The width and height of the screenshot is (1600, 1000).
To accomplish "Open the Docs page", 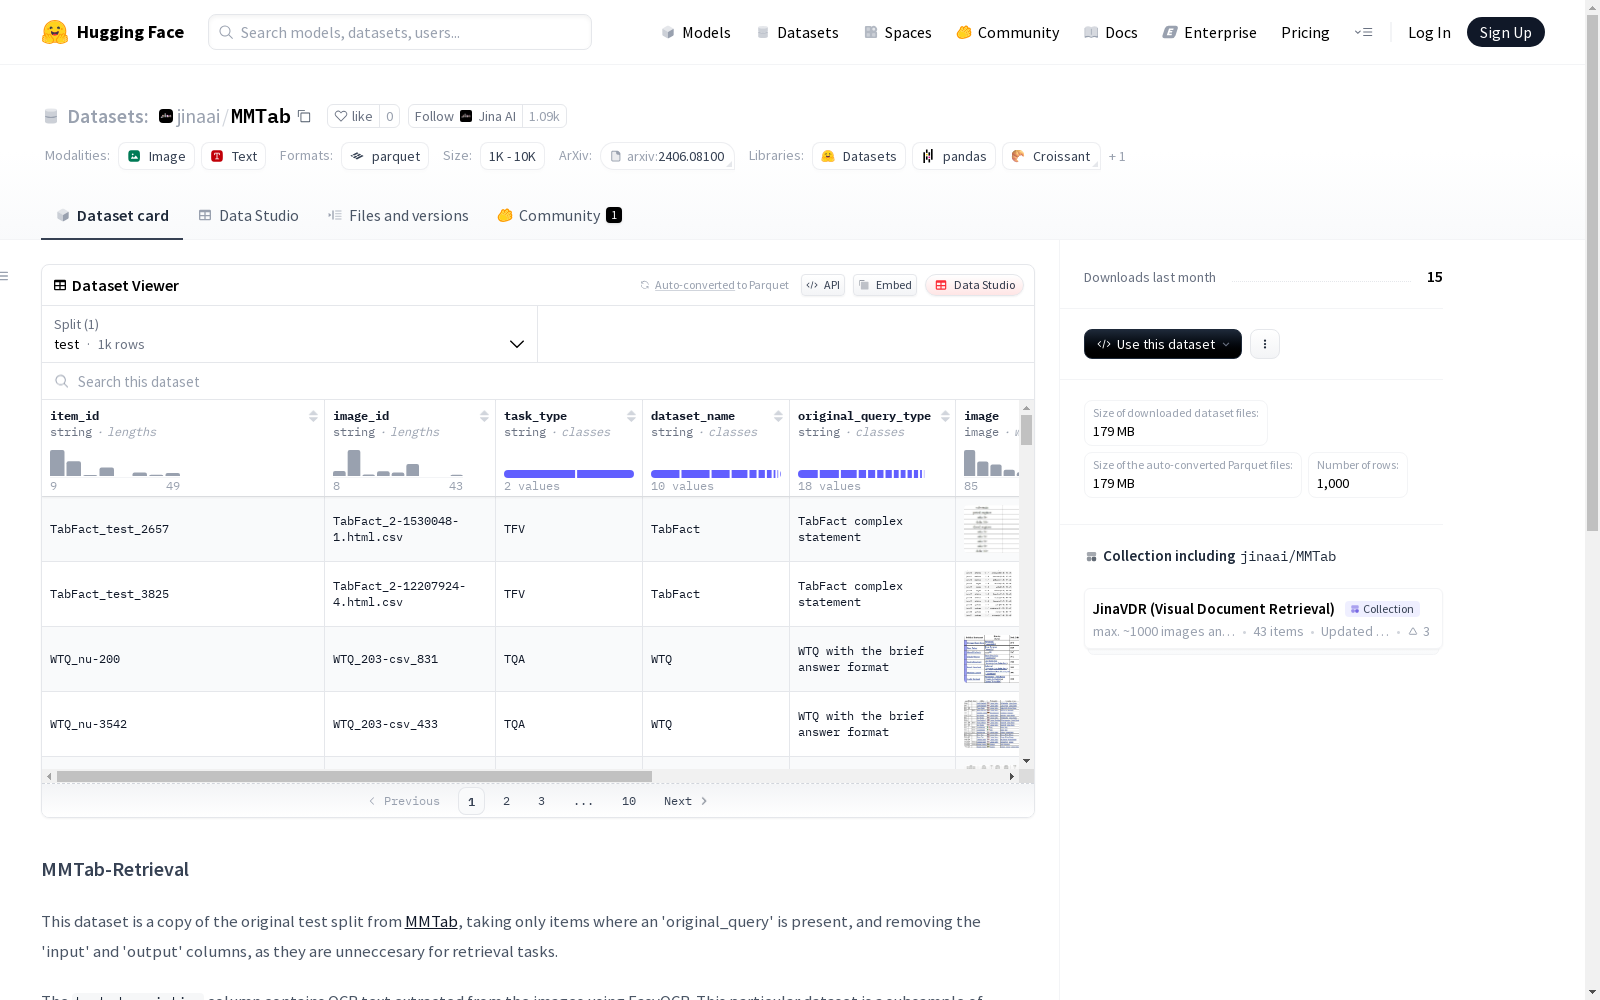I will pyautogui.click(x=1111, y=32).
